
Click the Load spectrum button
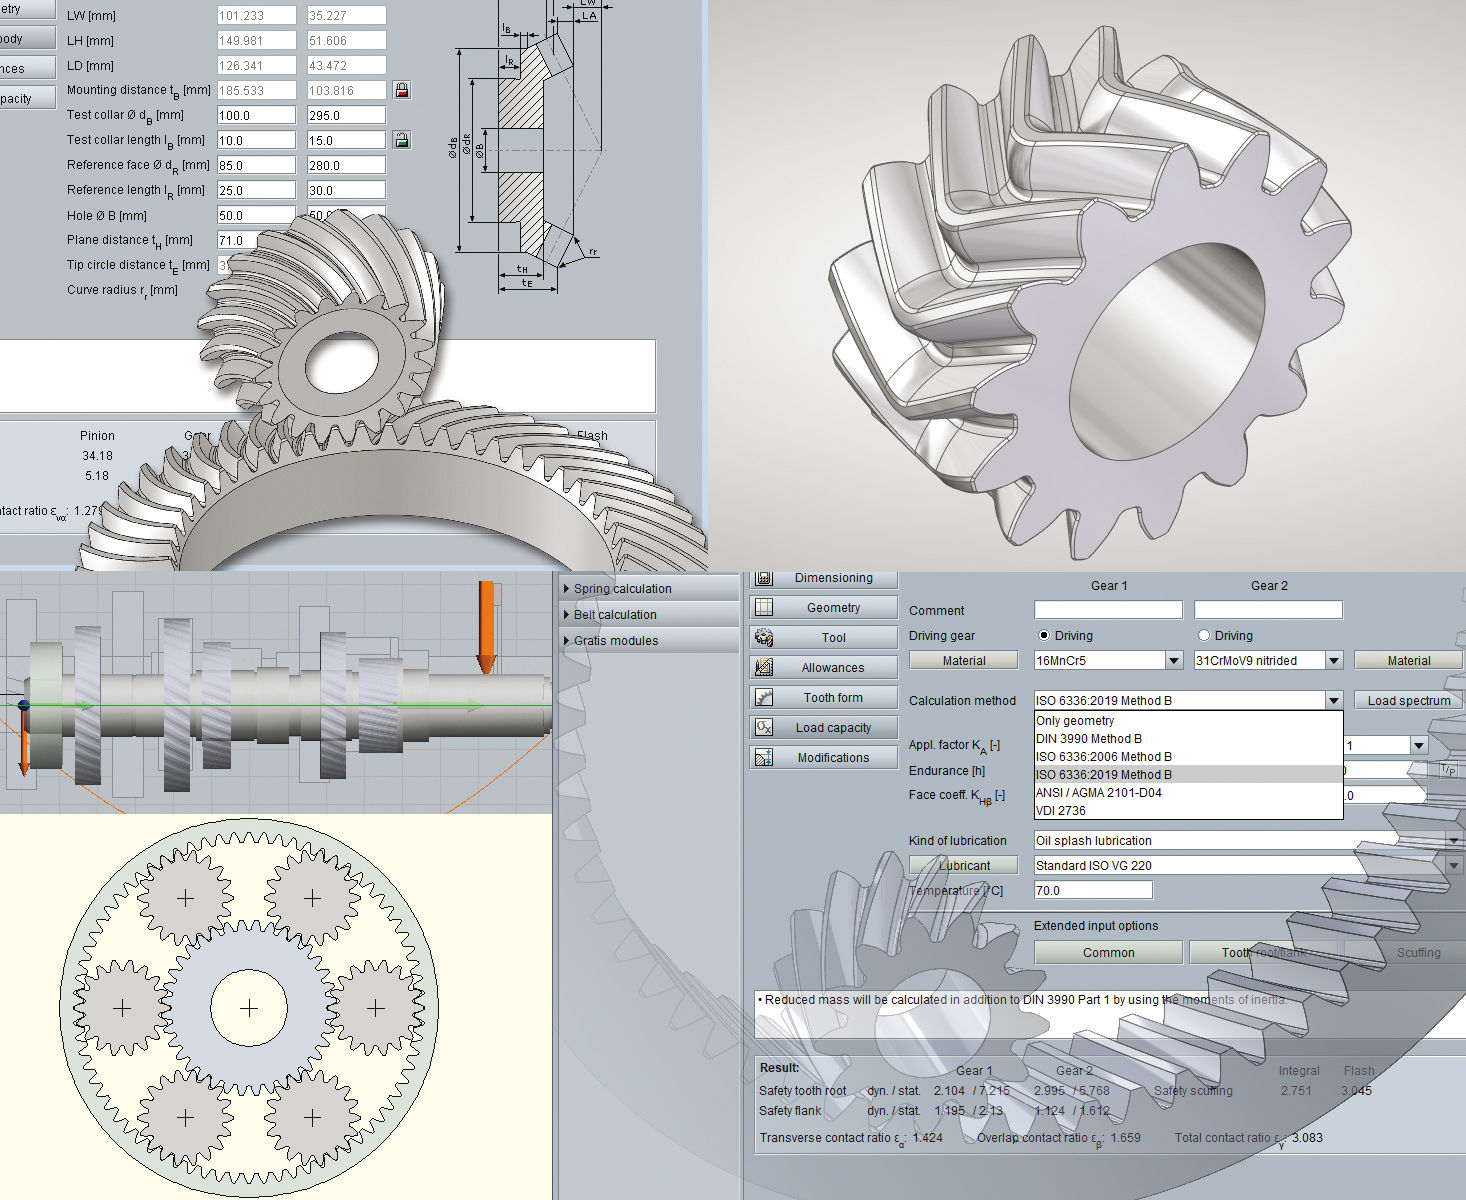[x=1409, y=700]
